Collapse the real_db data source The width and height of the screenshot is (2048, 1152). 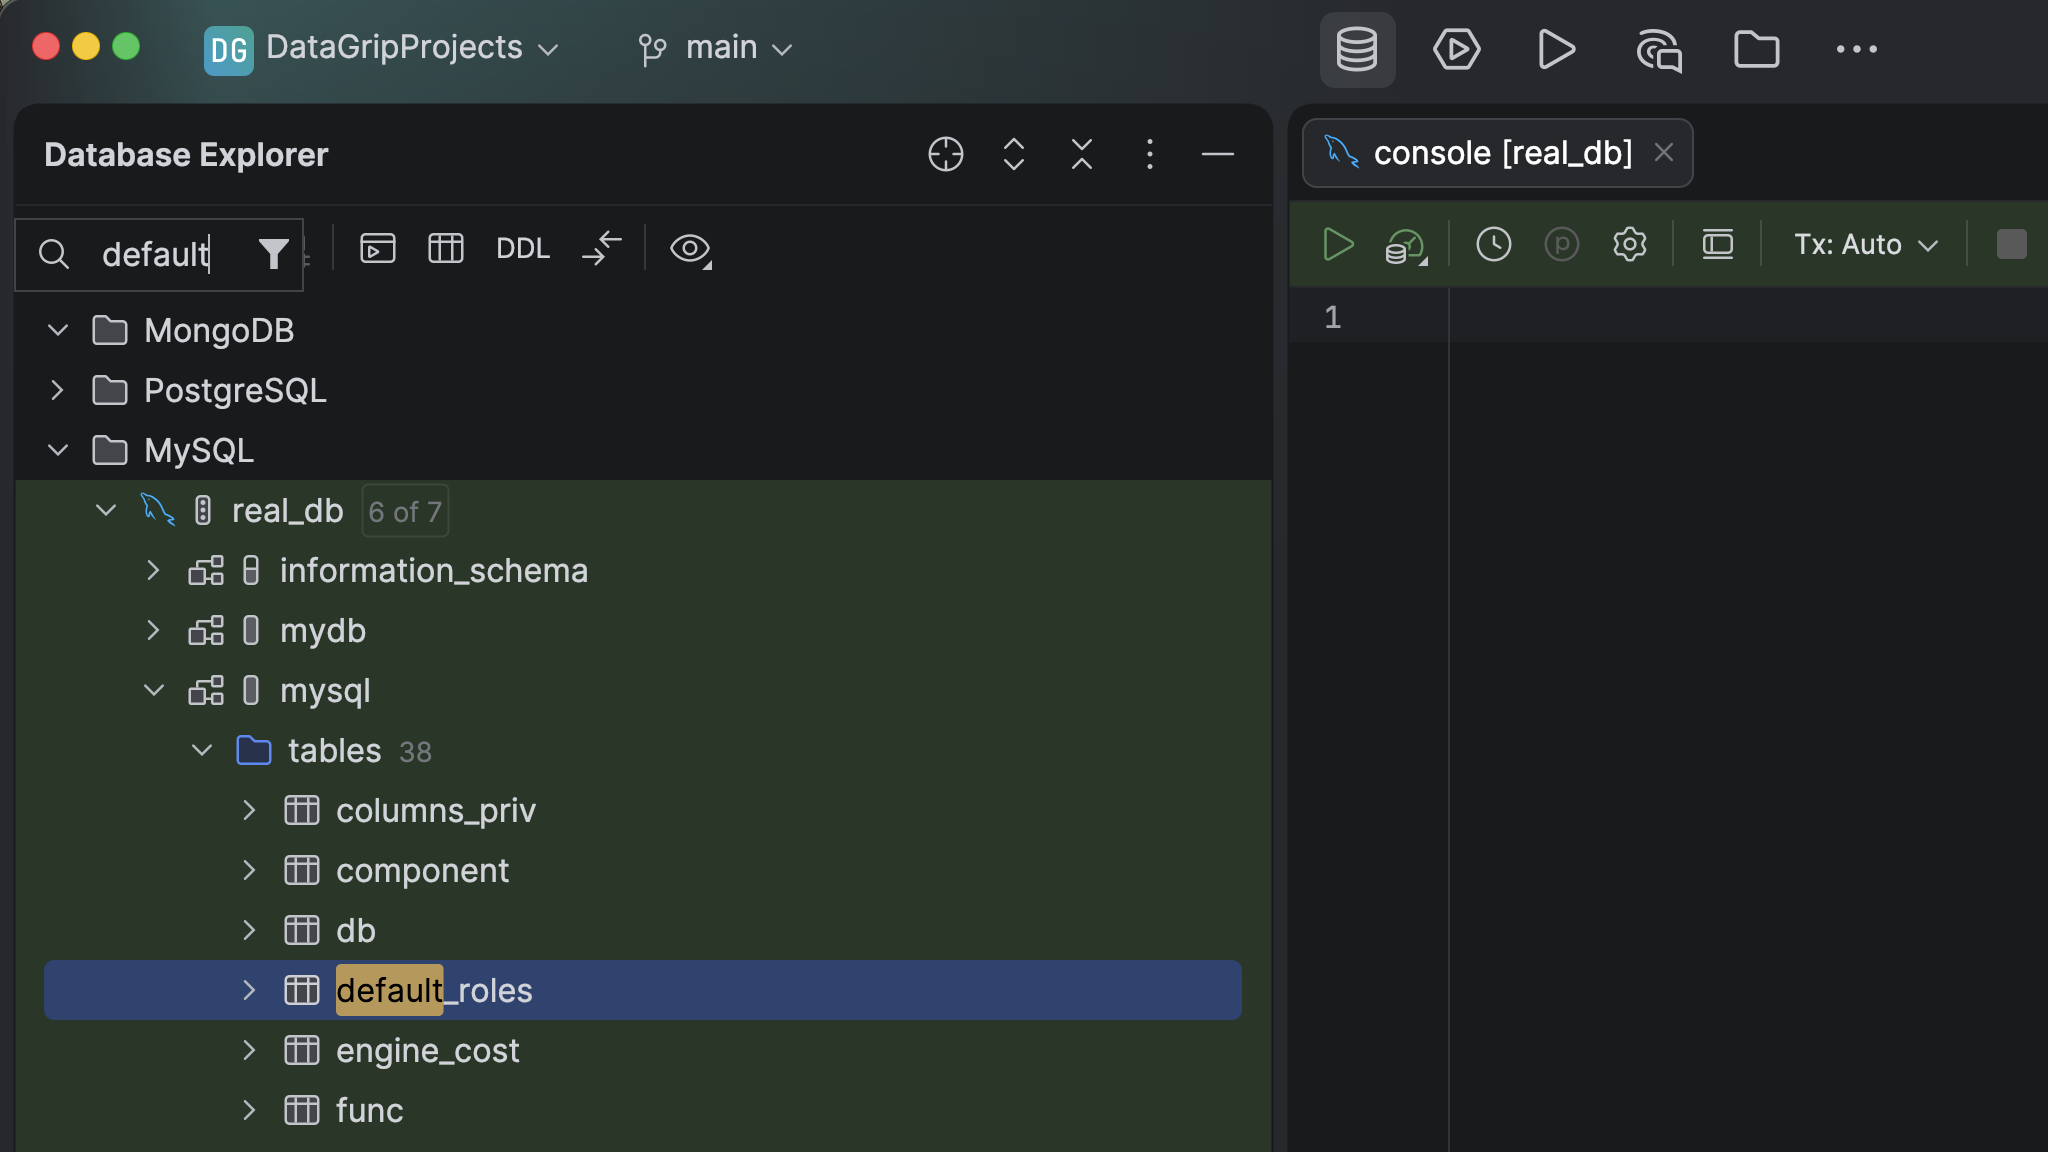[x=106, y=510]
